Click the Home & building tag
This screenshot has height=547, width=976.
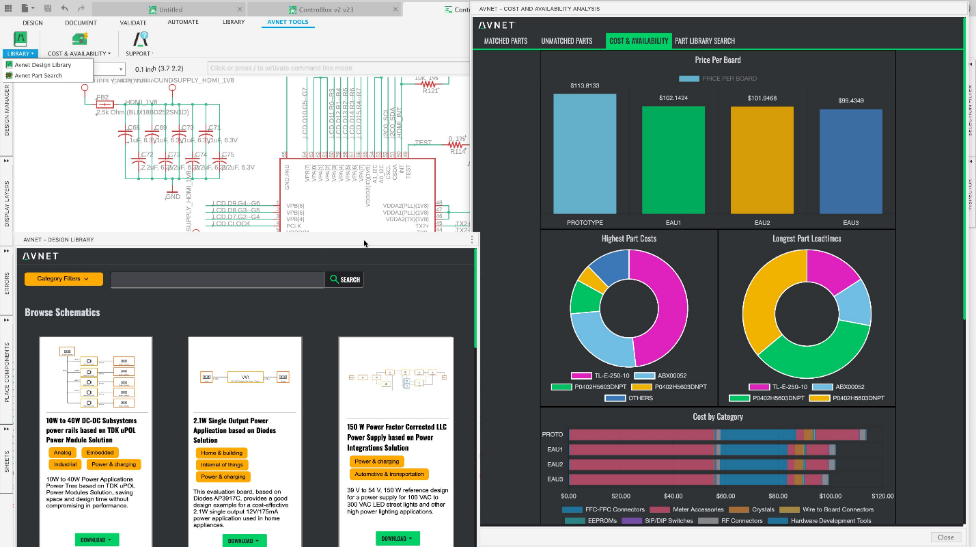coord(222,453)
